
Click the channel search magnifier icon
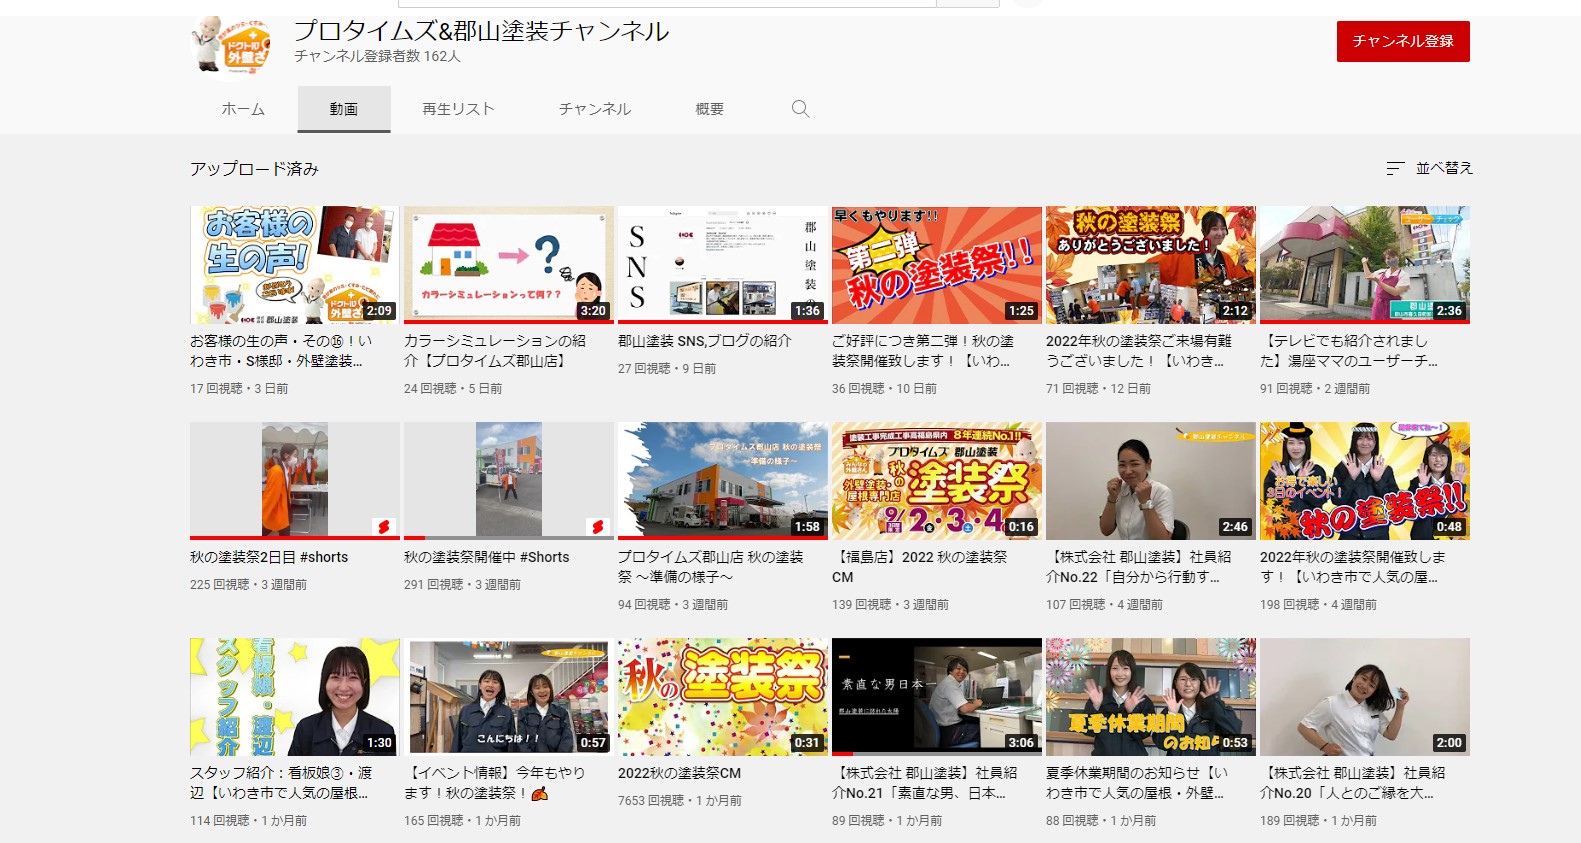click(x=800, y=109)
